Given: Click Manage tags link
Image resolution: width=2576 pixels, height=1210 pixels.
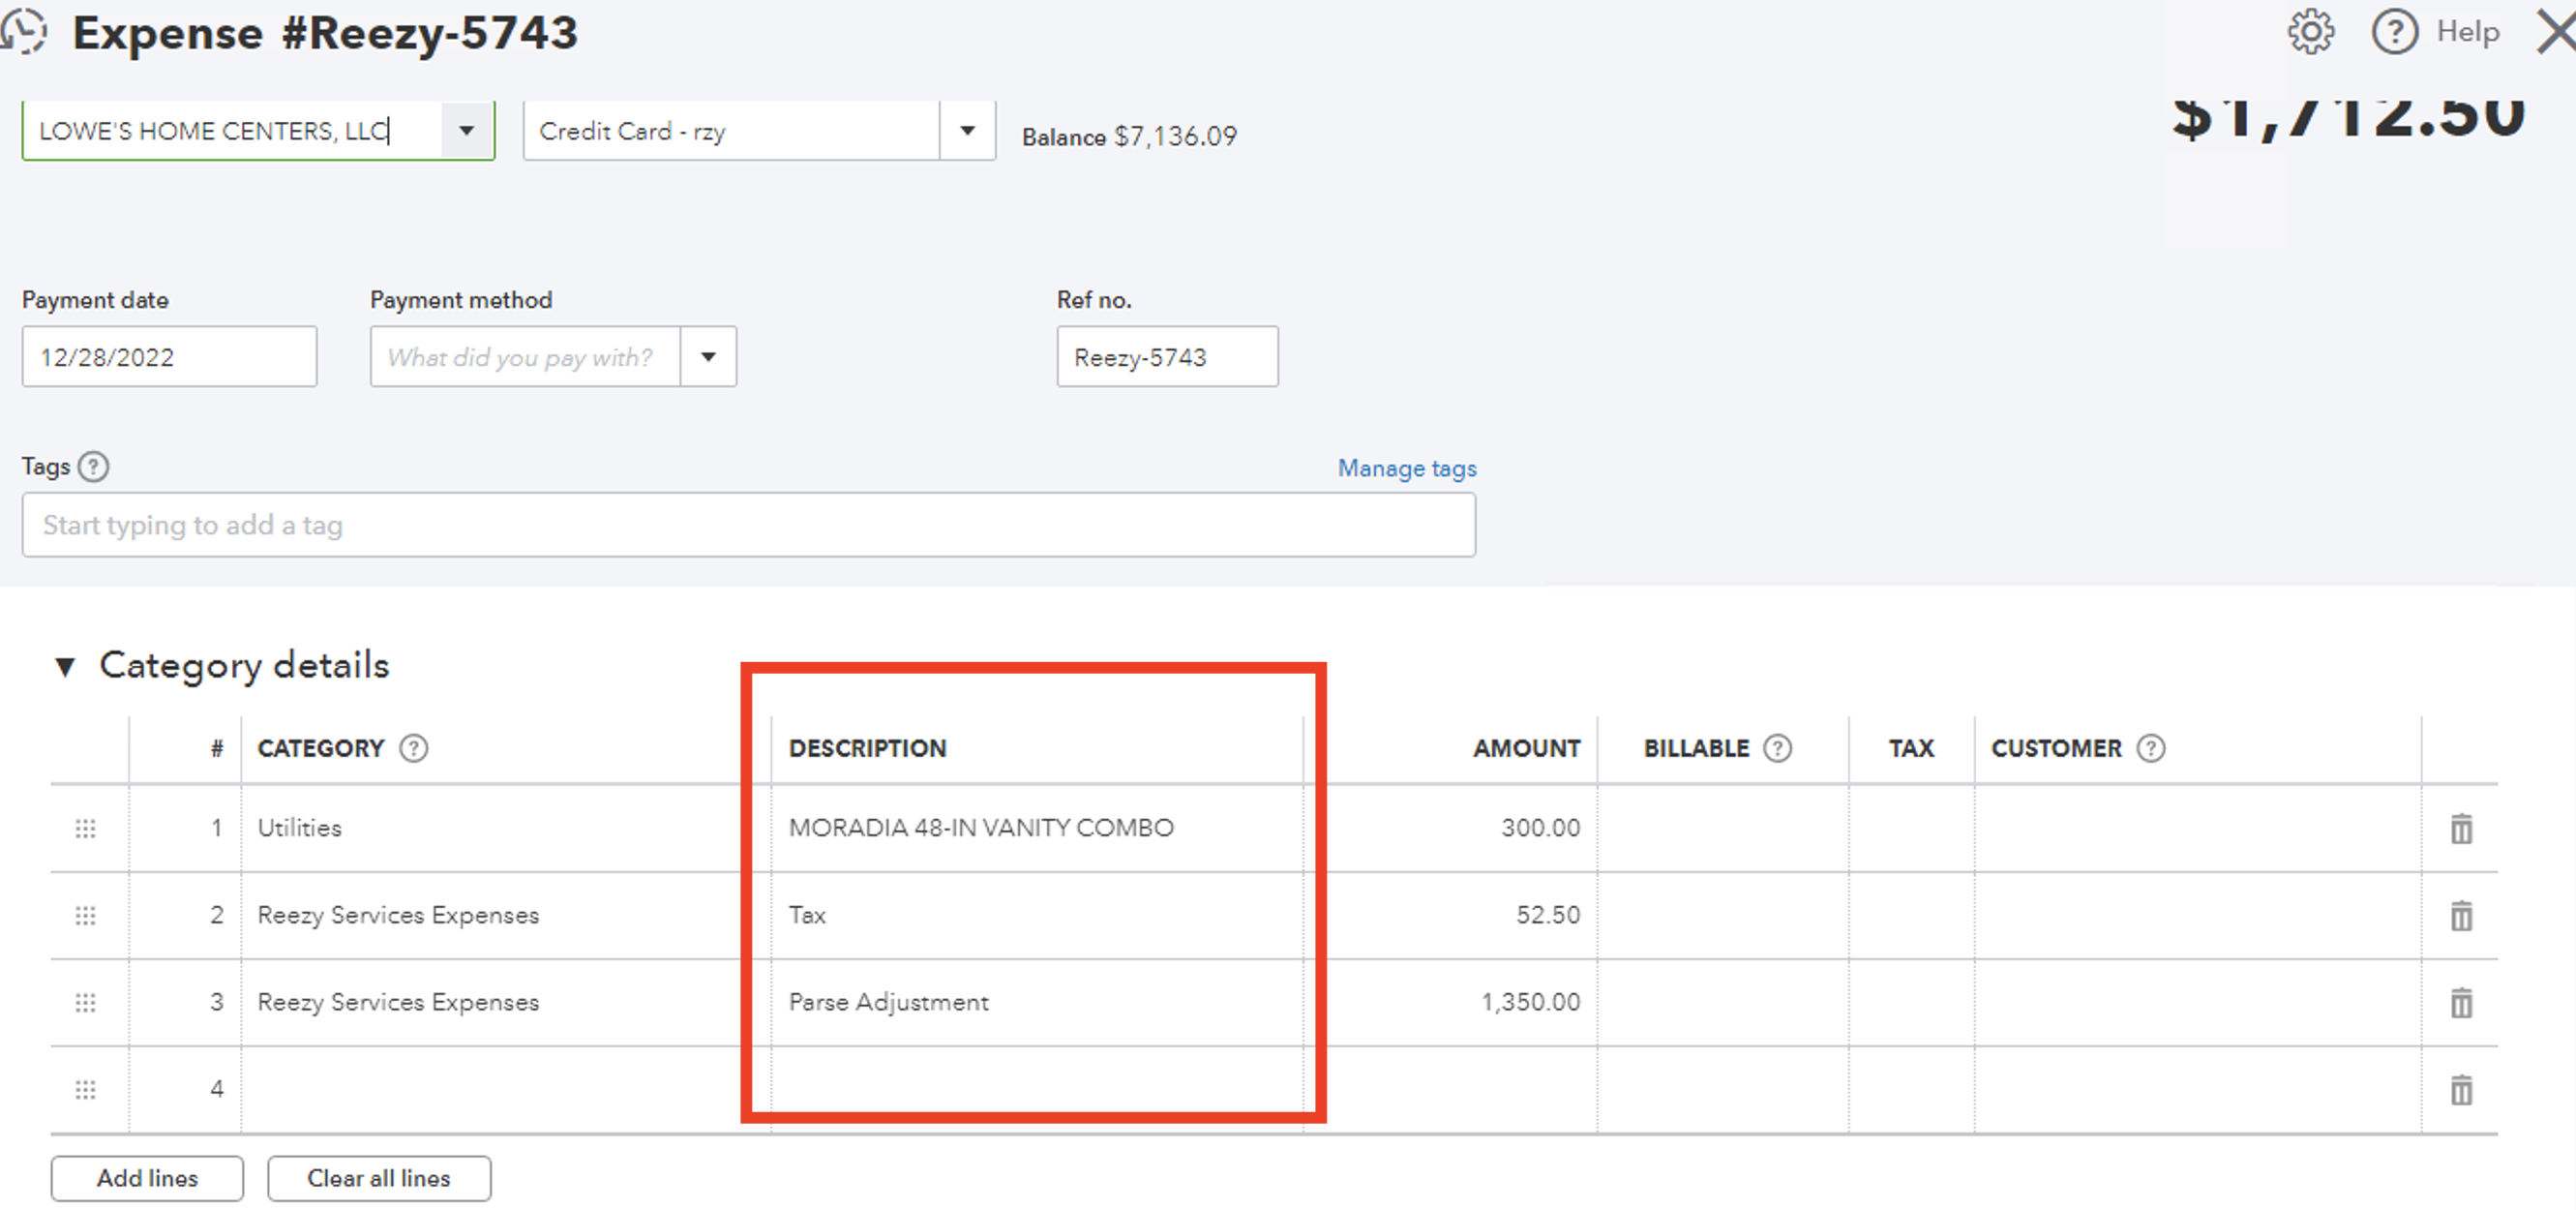Looking at the screenshot, I should [x=1406, y=467].
